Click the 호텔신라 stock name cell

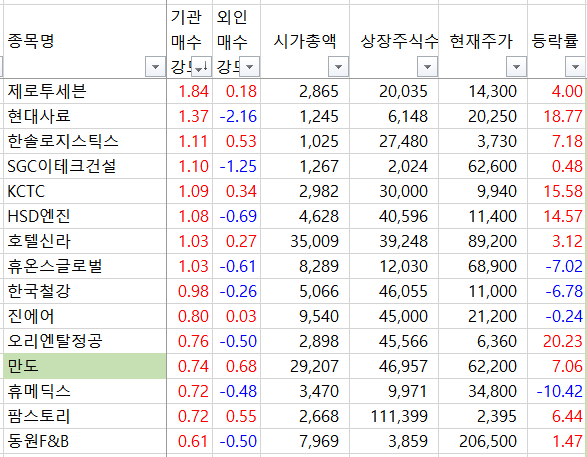point(85,241)
